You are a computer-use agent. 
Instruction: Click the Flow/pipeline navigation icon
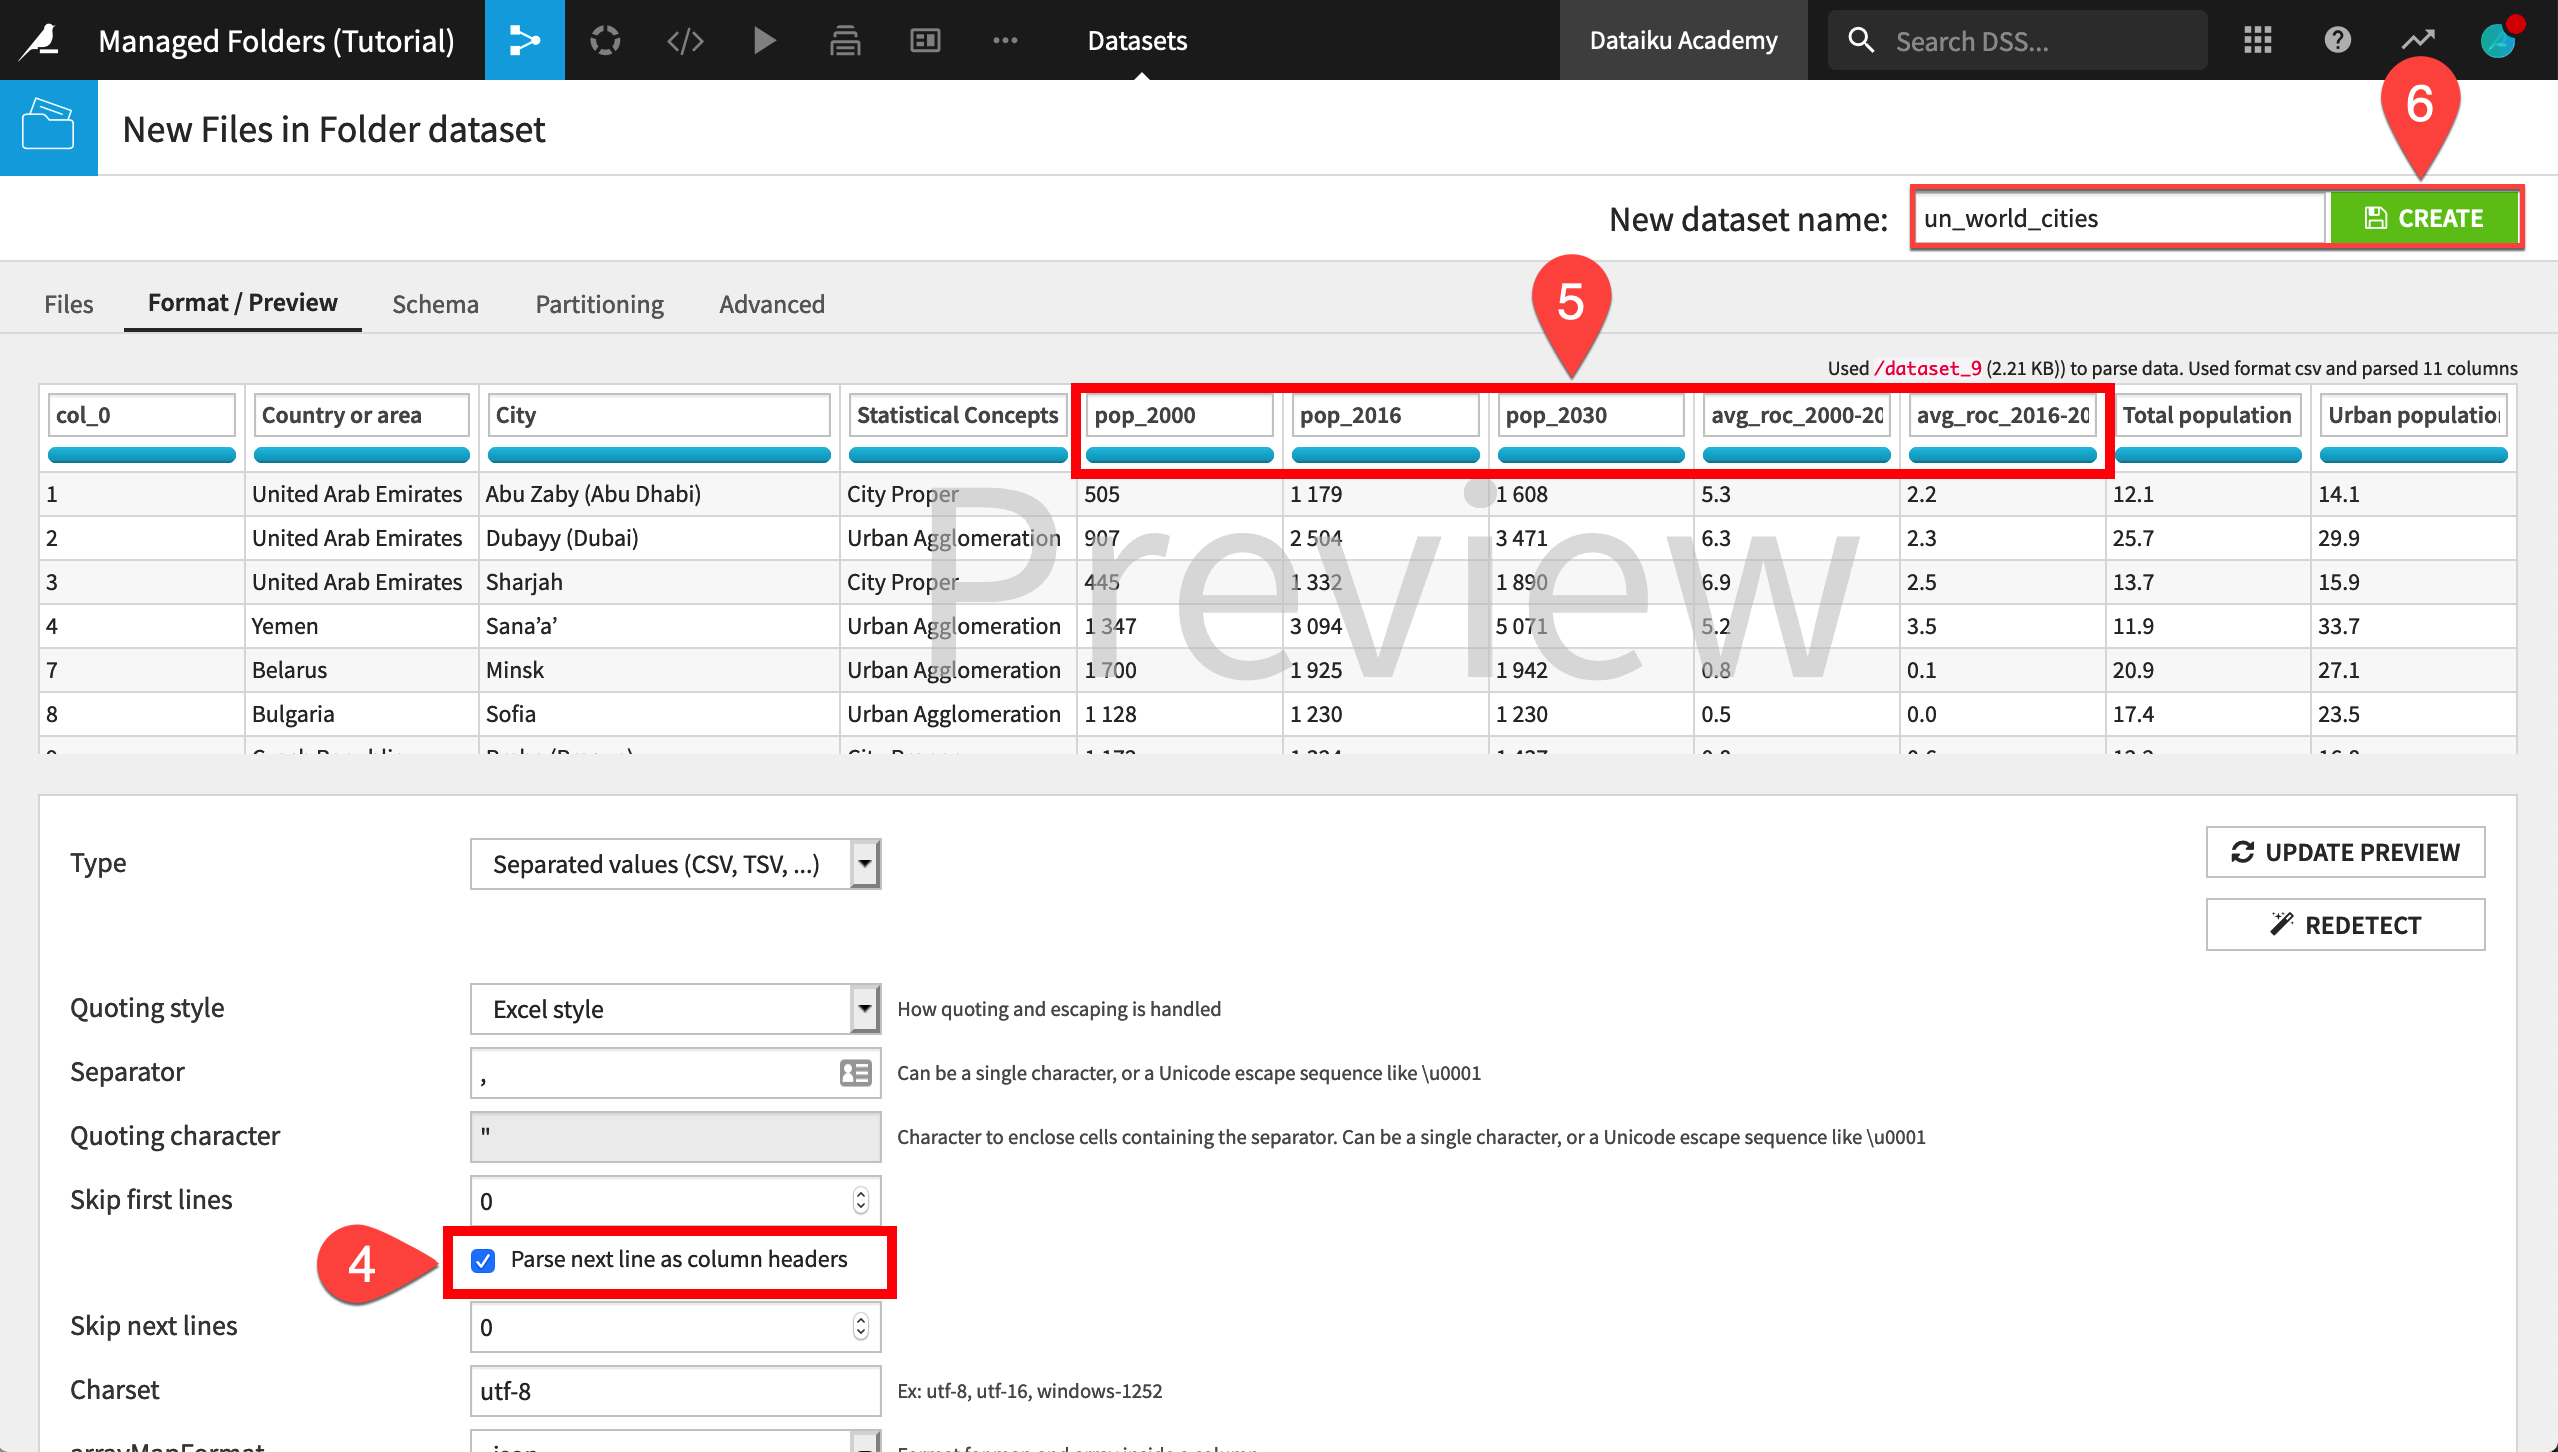tap(525, 39)
